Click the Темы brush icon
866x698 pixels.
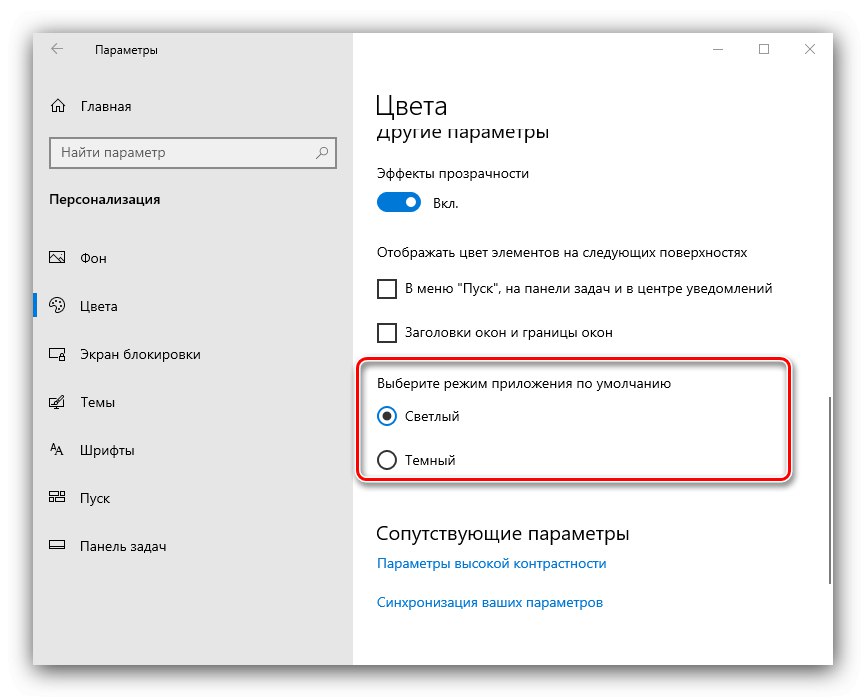pyautogui.click(x=58, y=402)
